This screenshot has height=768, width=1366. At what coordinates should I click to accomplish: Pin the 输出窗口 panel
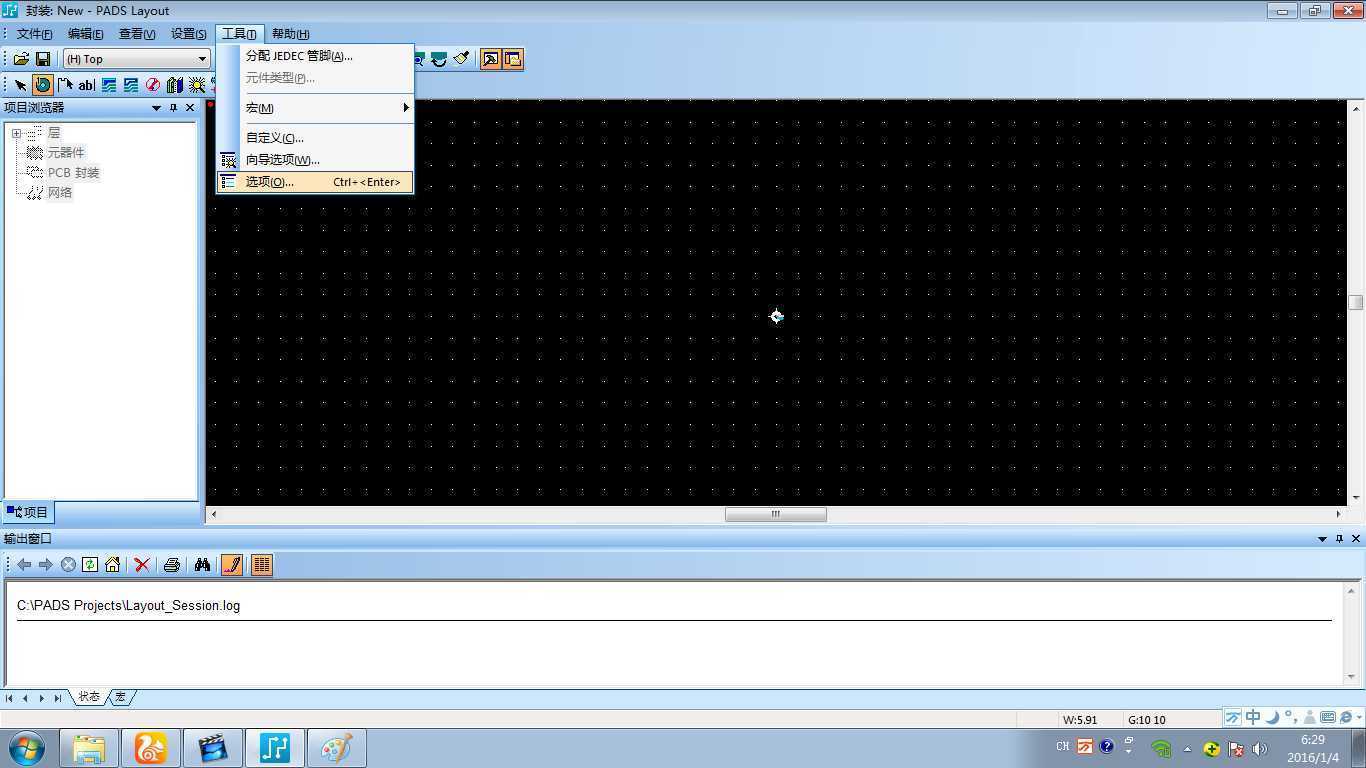tap(1339, 539)
